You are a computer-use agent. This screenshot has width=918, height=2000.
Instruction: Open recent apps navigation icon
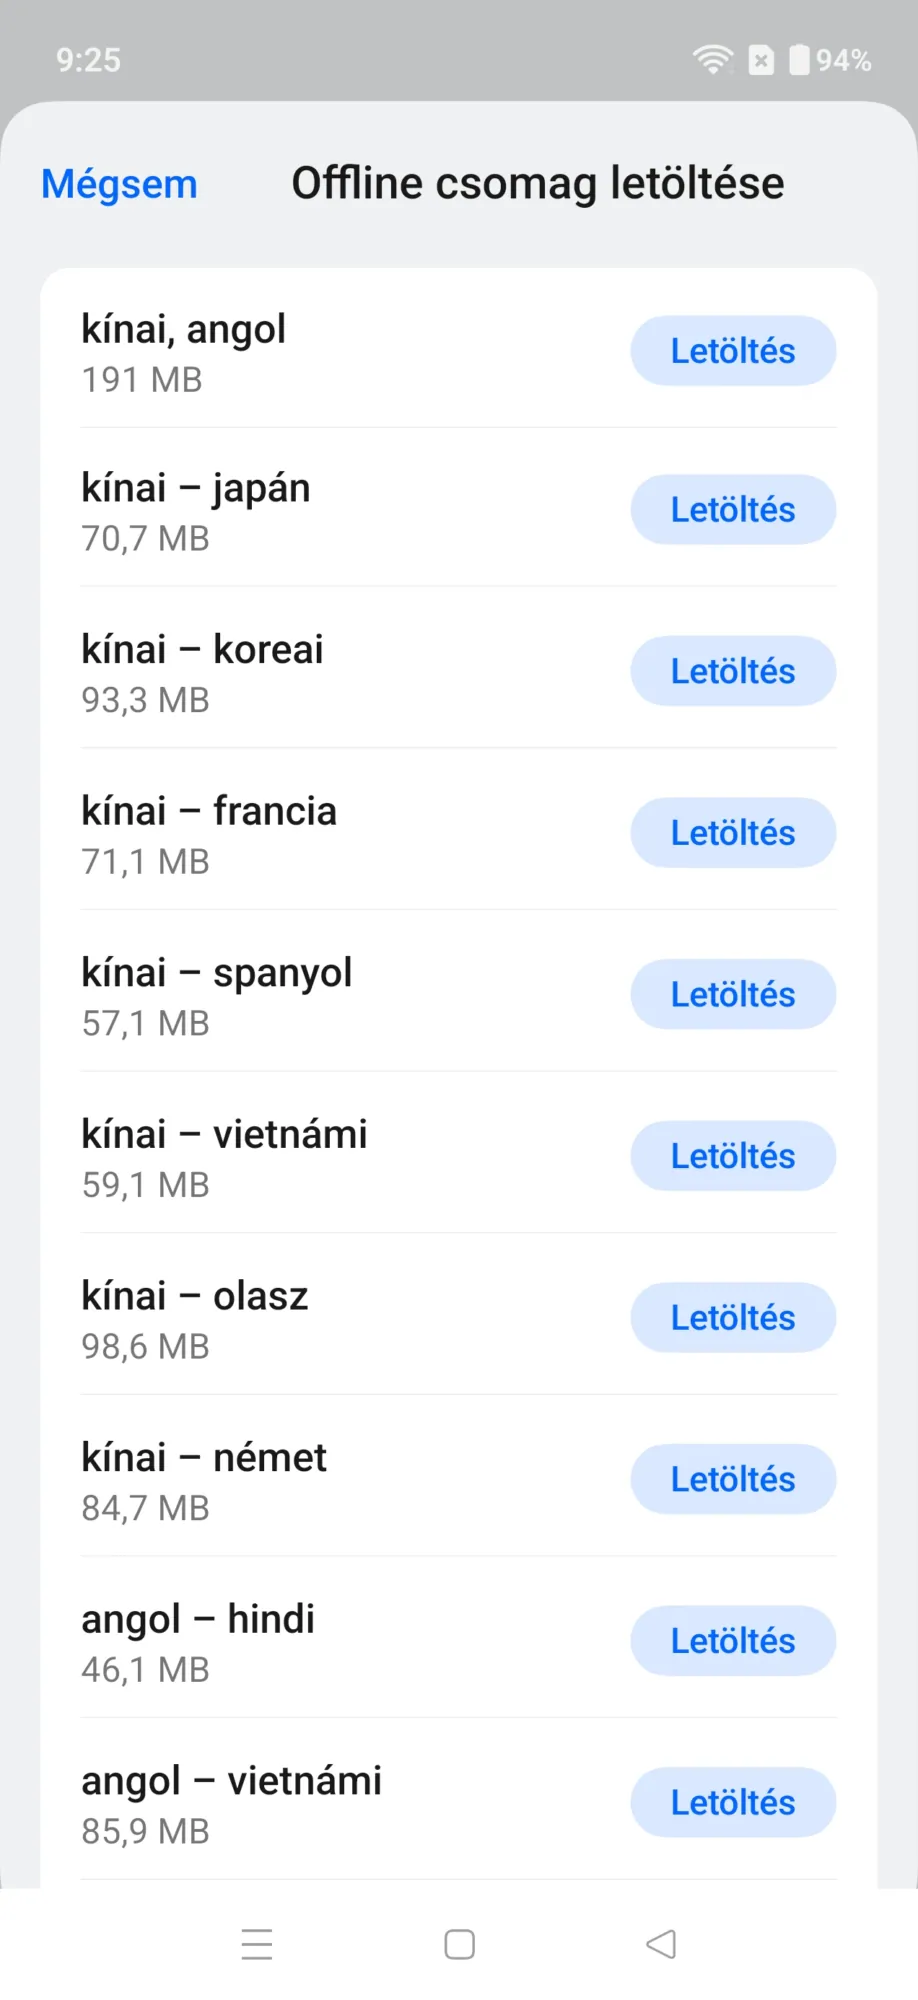257,1944
